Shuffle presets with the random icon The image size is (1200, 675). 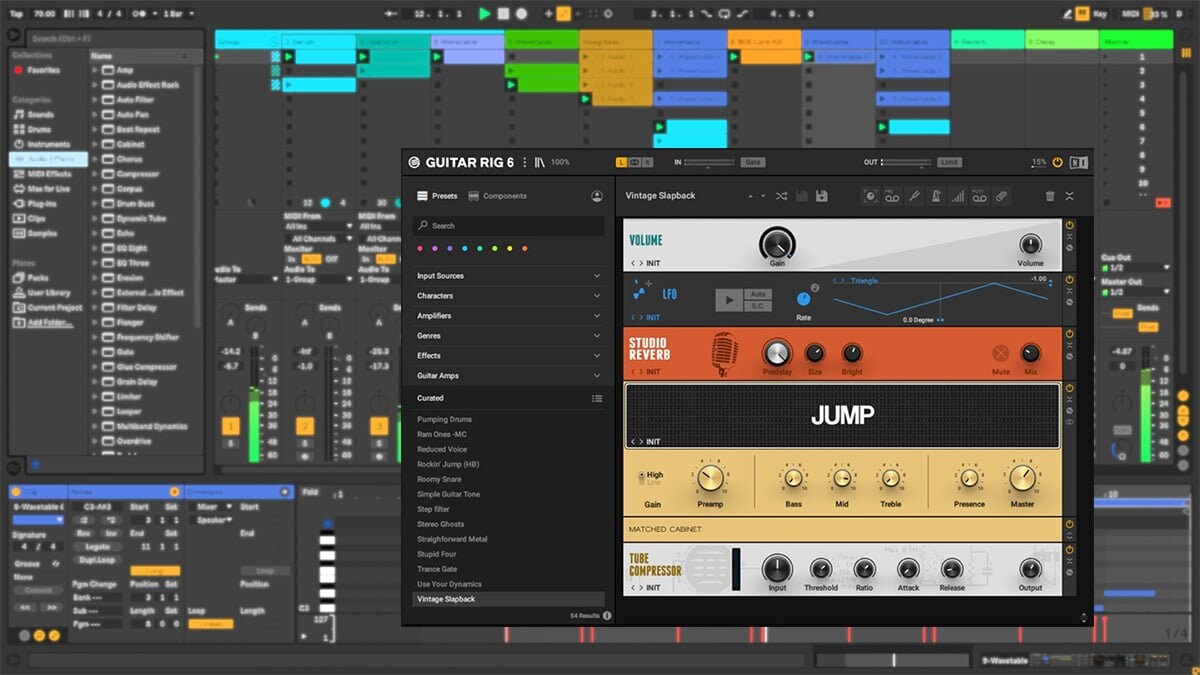(781, 196)
